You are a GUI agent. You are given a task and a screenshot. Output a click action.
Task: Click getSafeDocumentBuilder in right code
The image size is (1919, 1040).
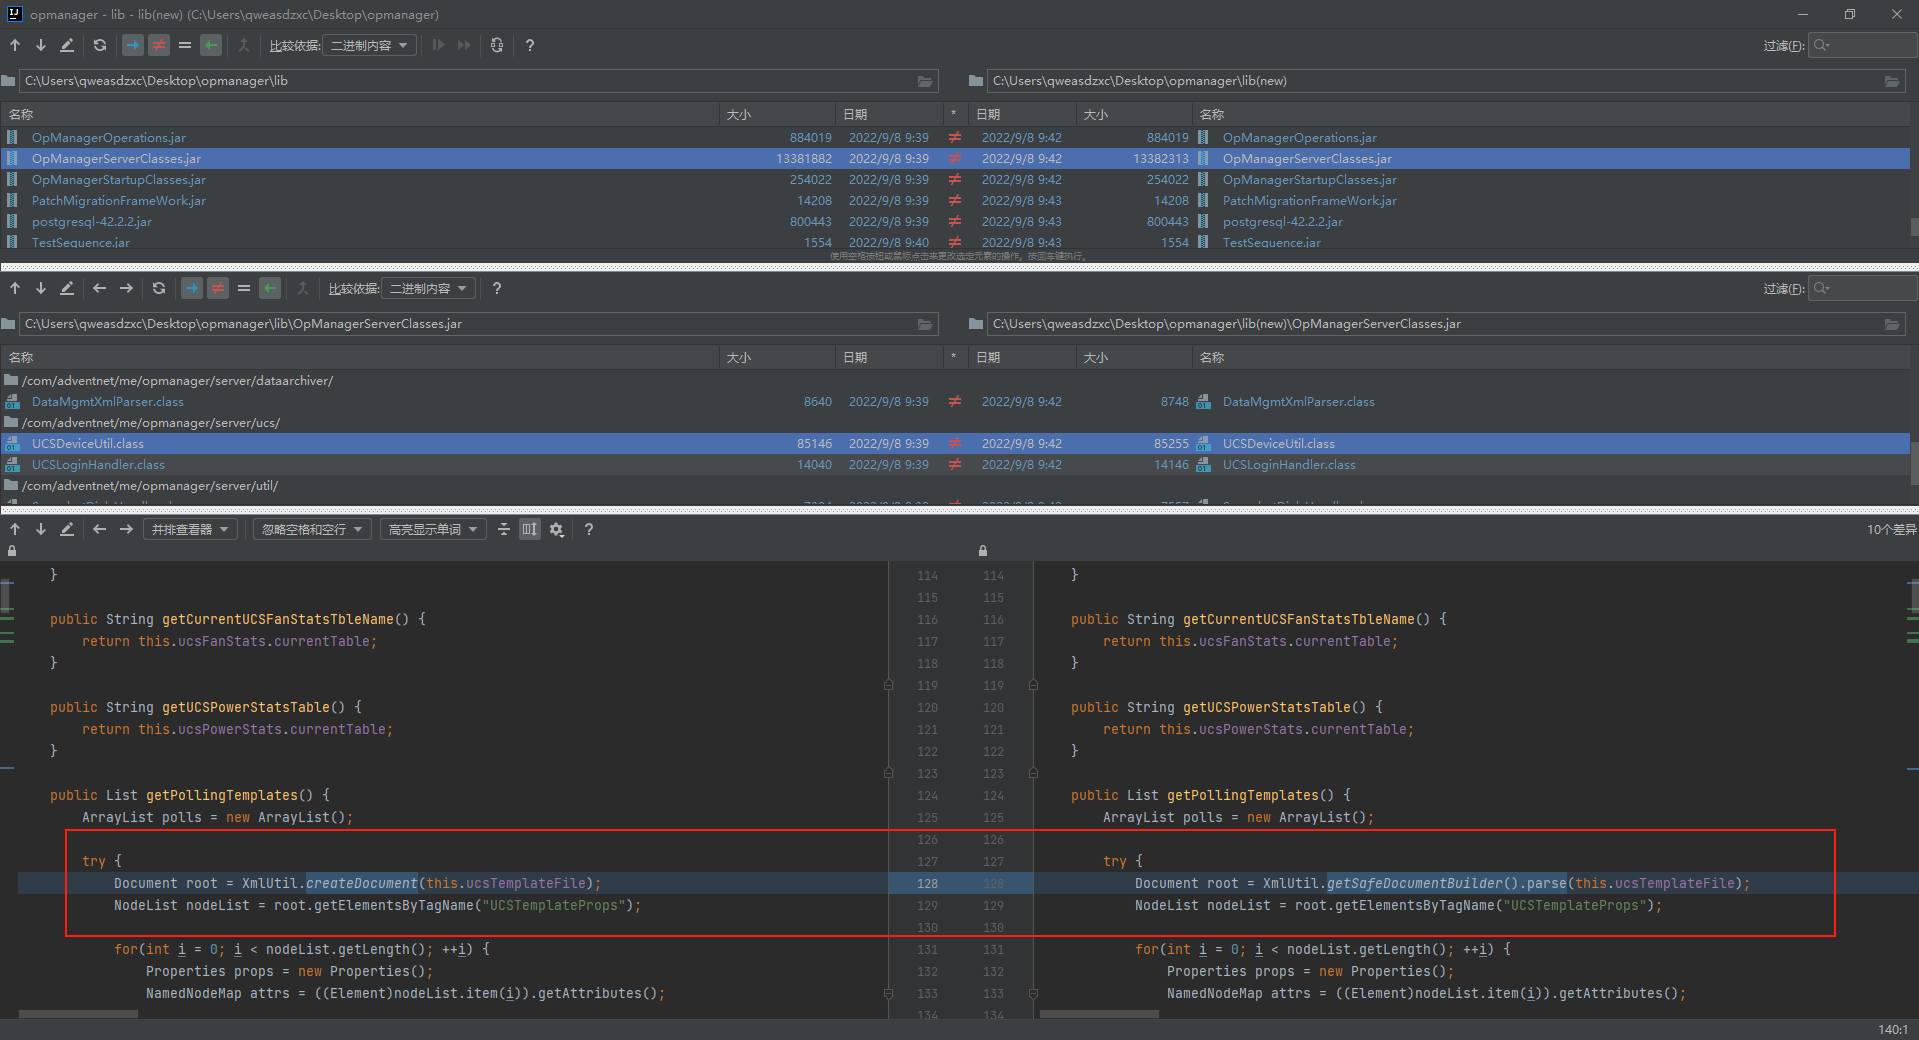[1415, 883]
